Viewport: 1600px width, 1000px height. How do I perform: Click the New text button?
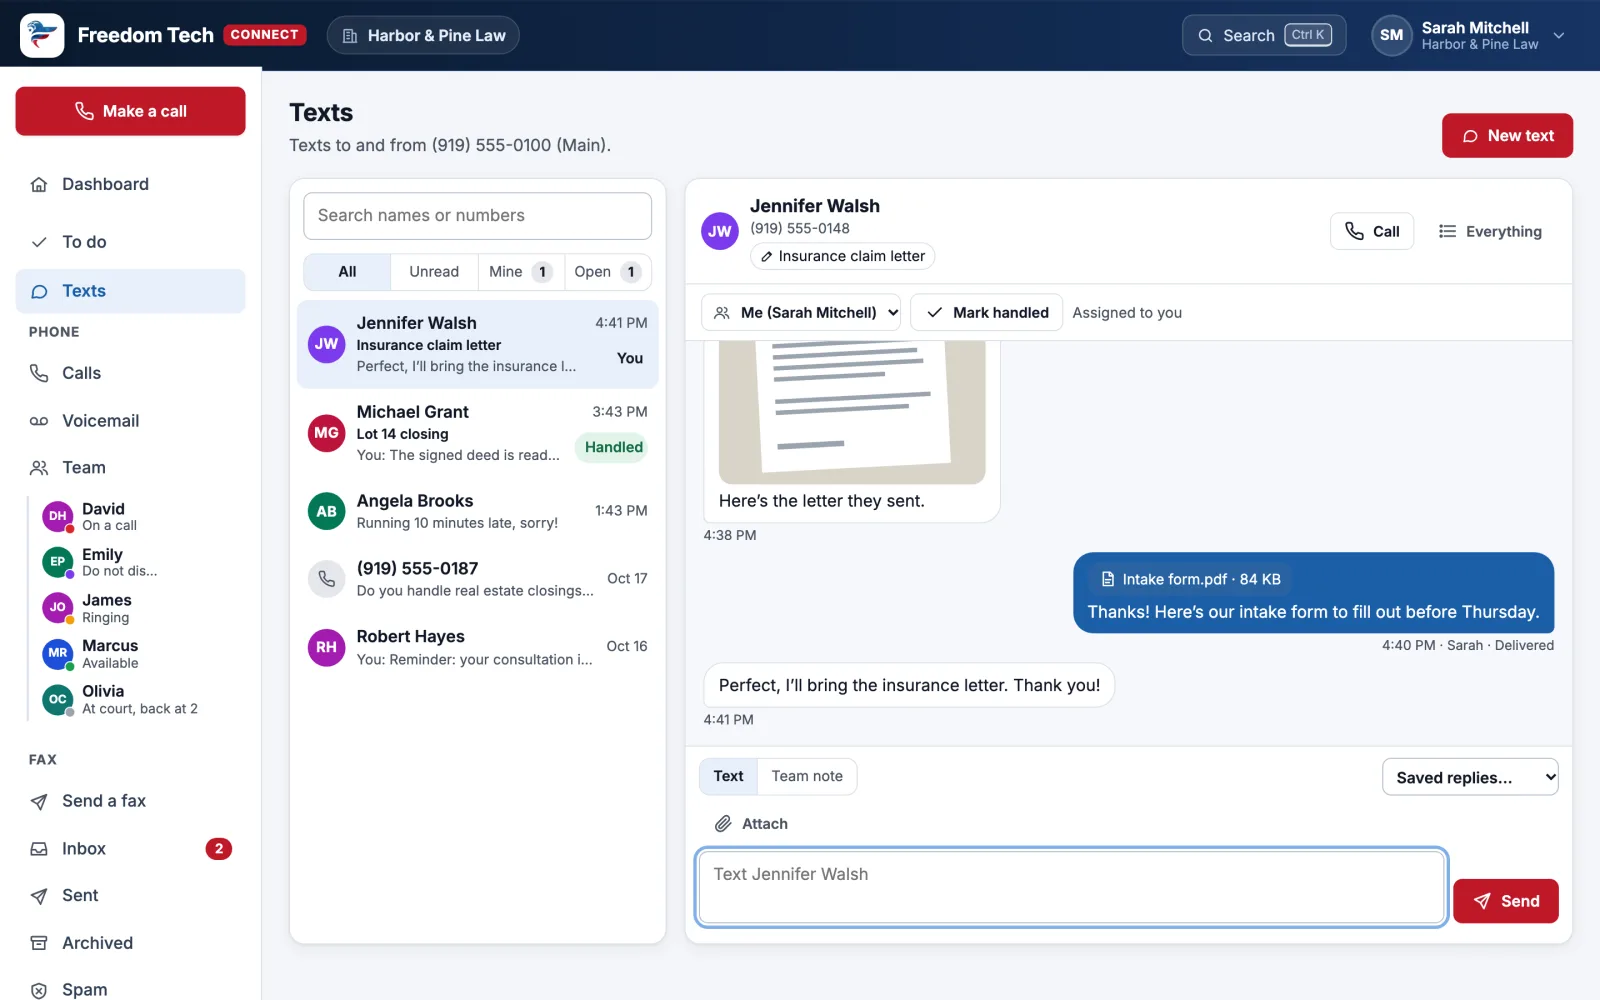pos(1507,136)
